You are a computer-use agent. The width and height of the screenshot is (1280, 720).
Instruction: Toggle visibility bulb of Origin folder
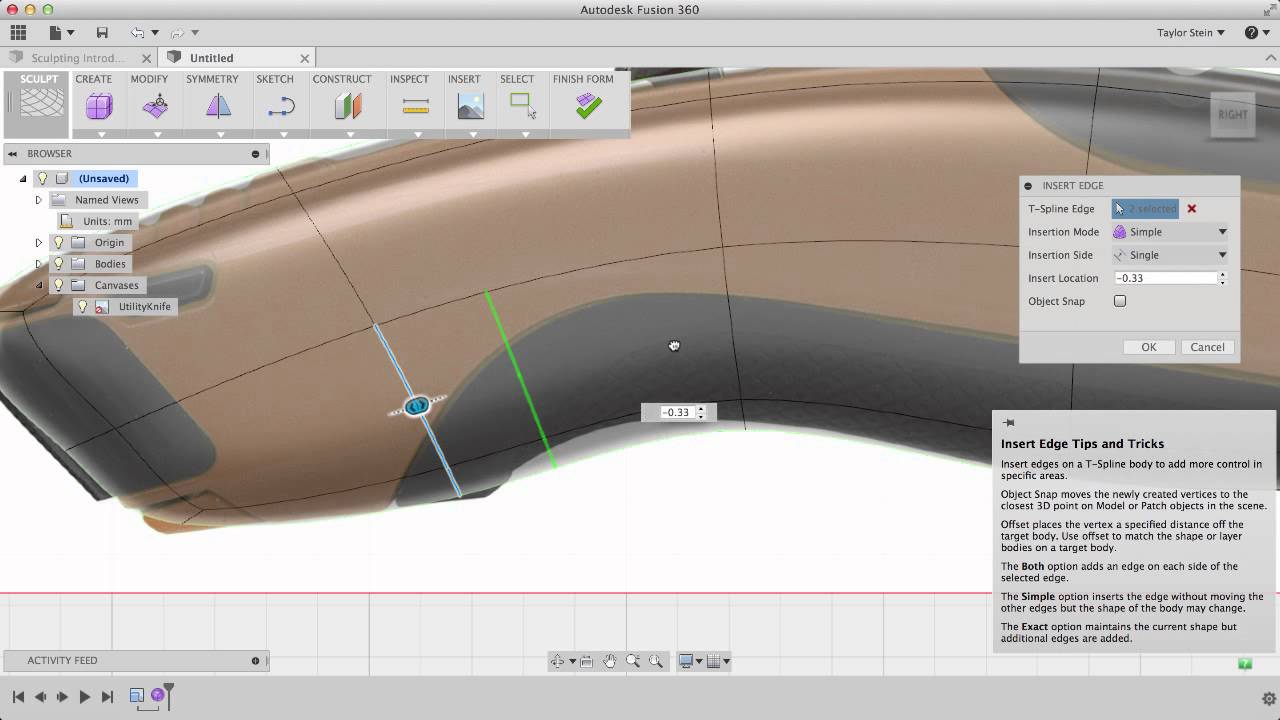point(59,242)
